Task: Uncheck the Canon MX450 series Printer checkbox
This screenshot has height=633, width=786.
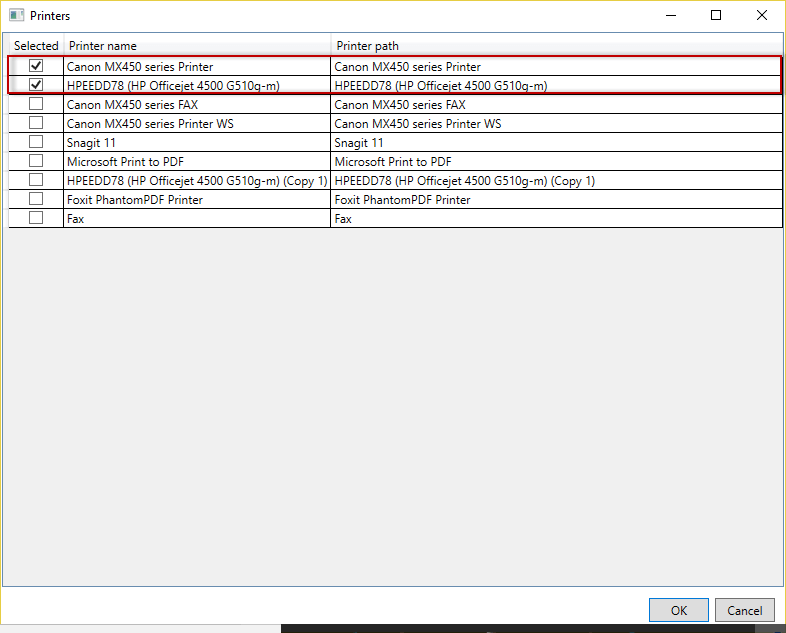Action: coord(36,66)
